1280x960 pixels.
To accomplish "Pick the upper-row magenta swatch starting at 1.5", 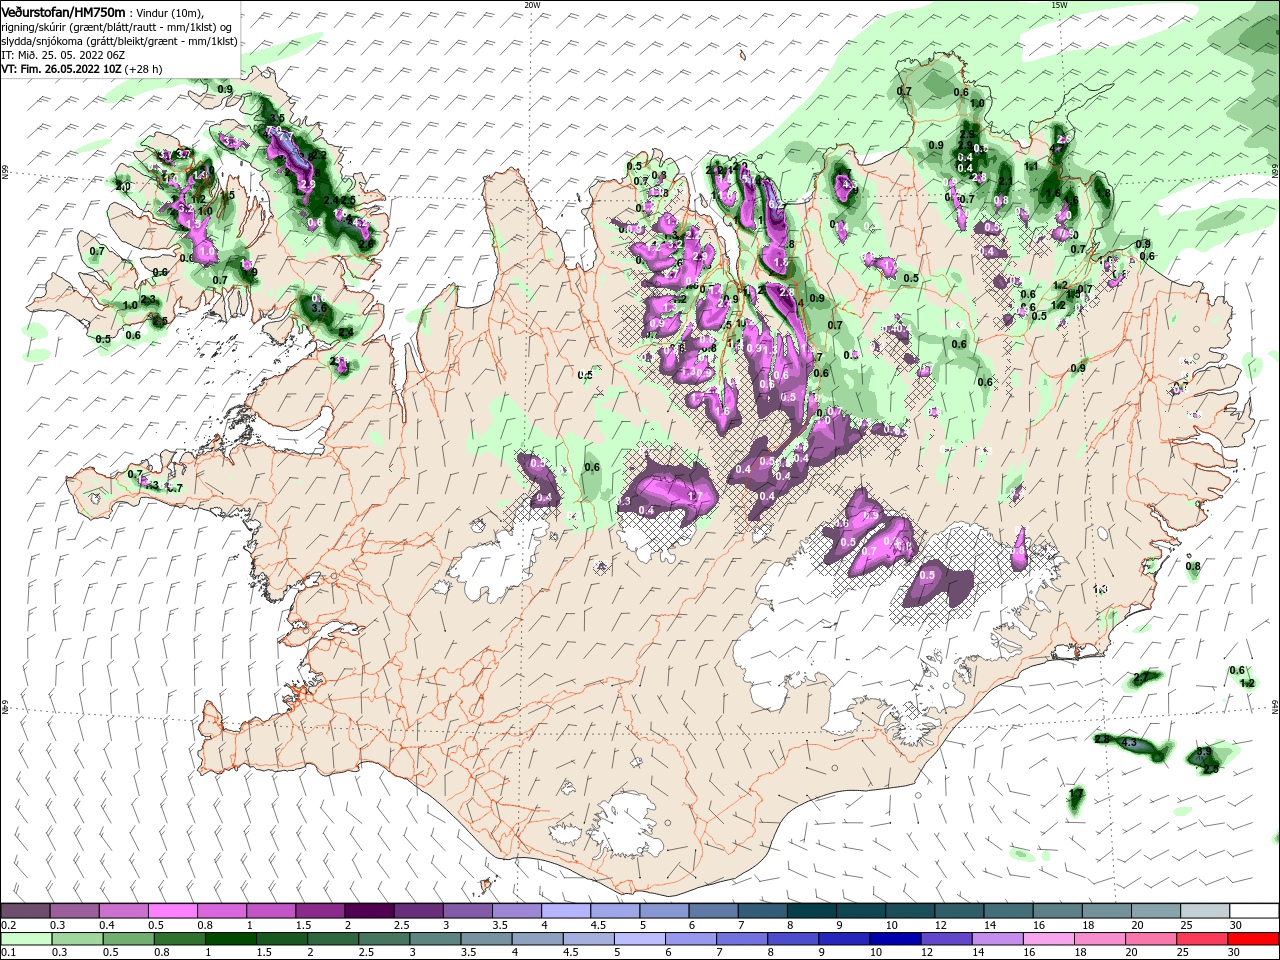I will point(320,911).
